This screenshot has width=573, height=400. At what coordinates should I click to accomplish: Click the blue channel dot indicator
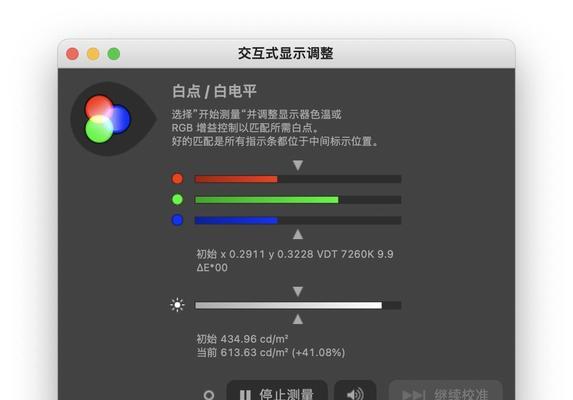point(177,220)
